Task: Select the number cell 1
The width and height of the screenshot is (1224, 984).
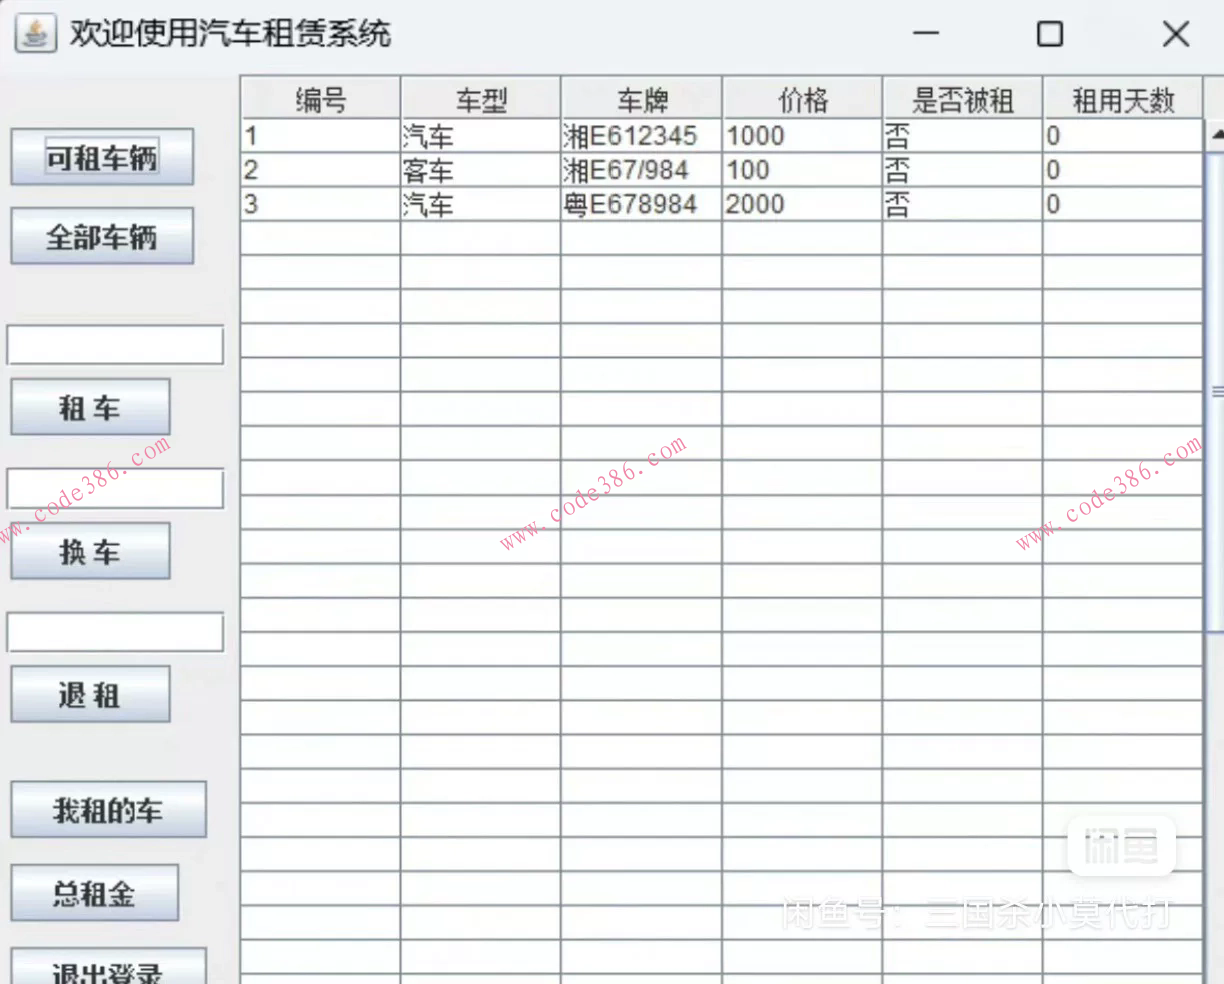Action: pyautogui.click(x=321, y=136)
